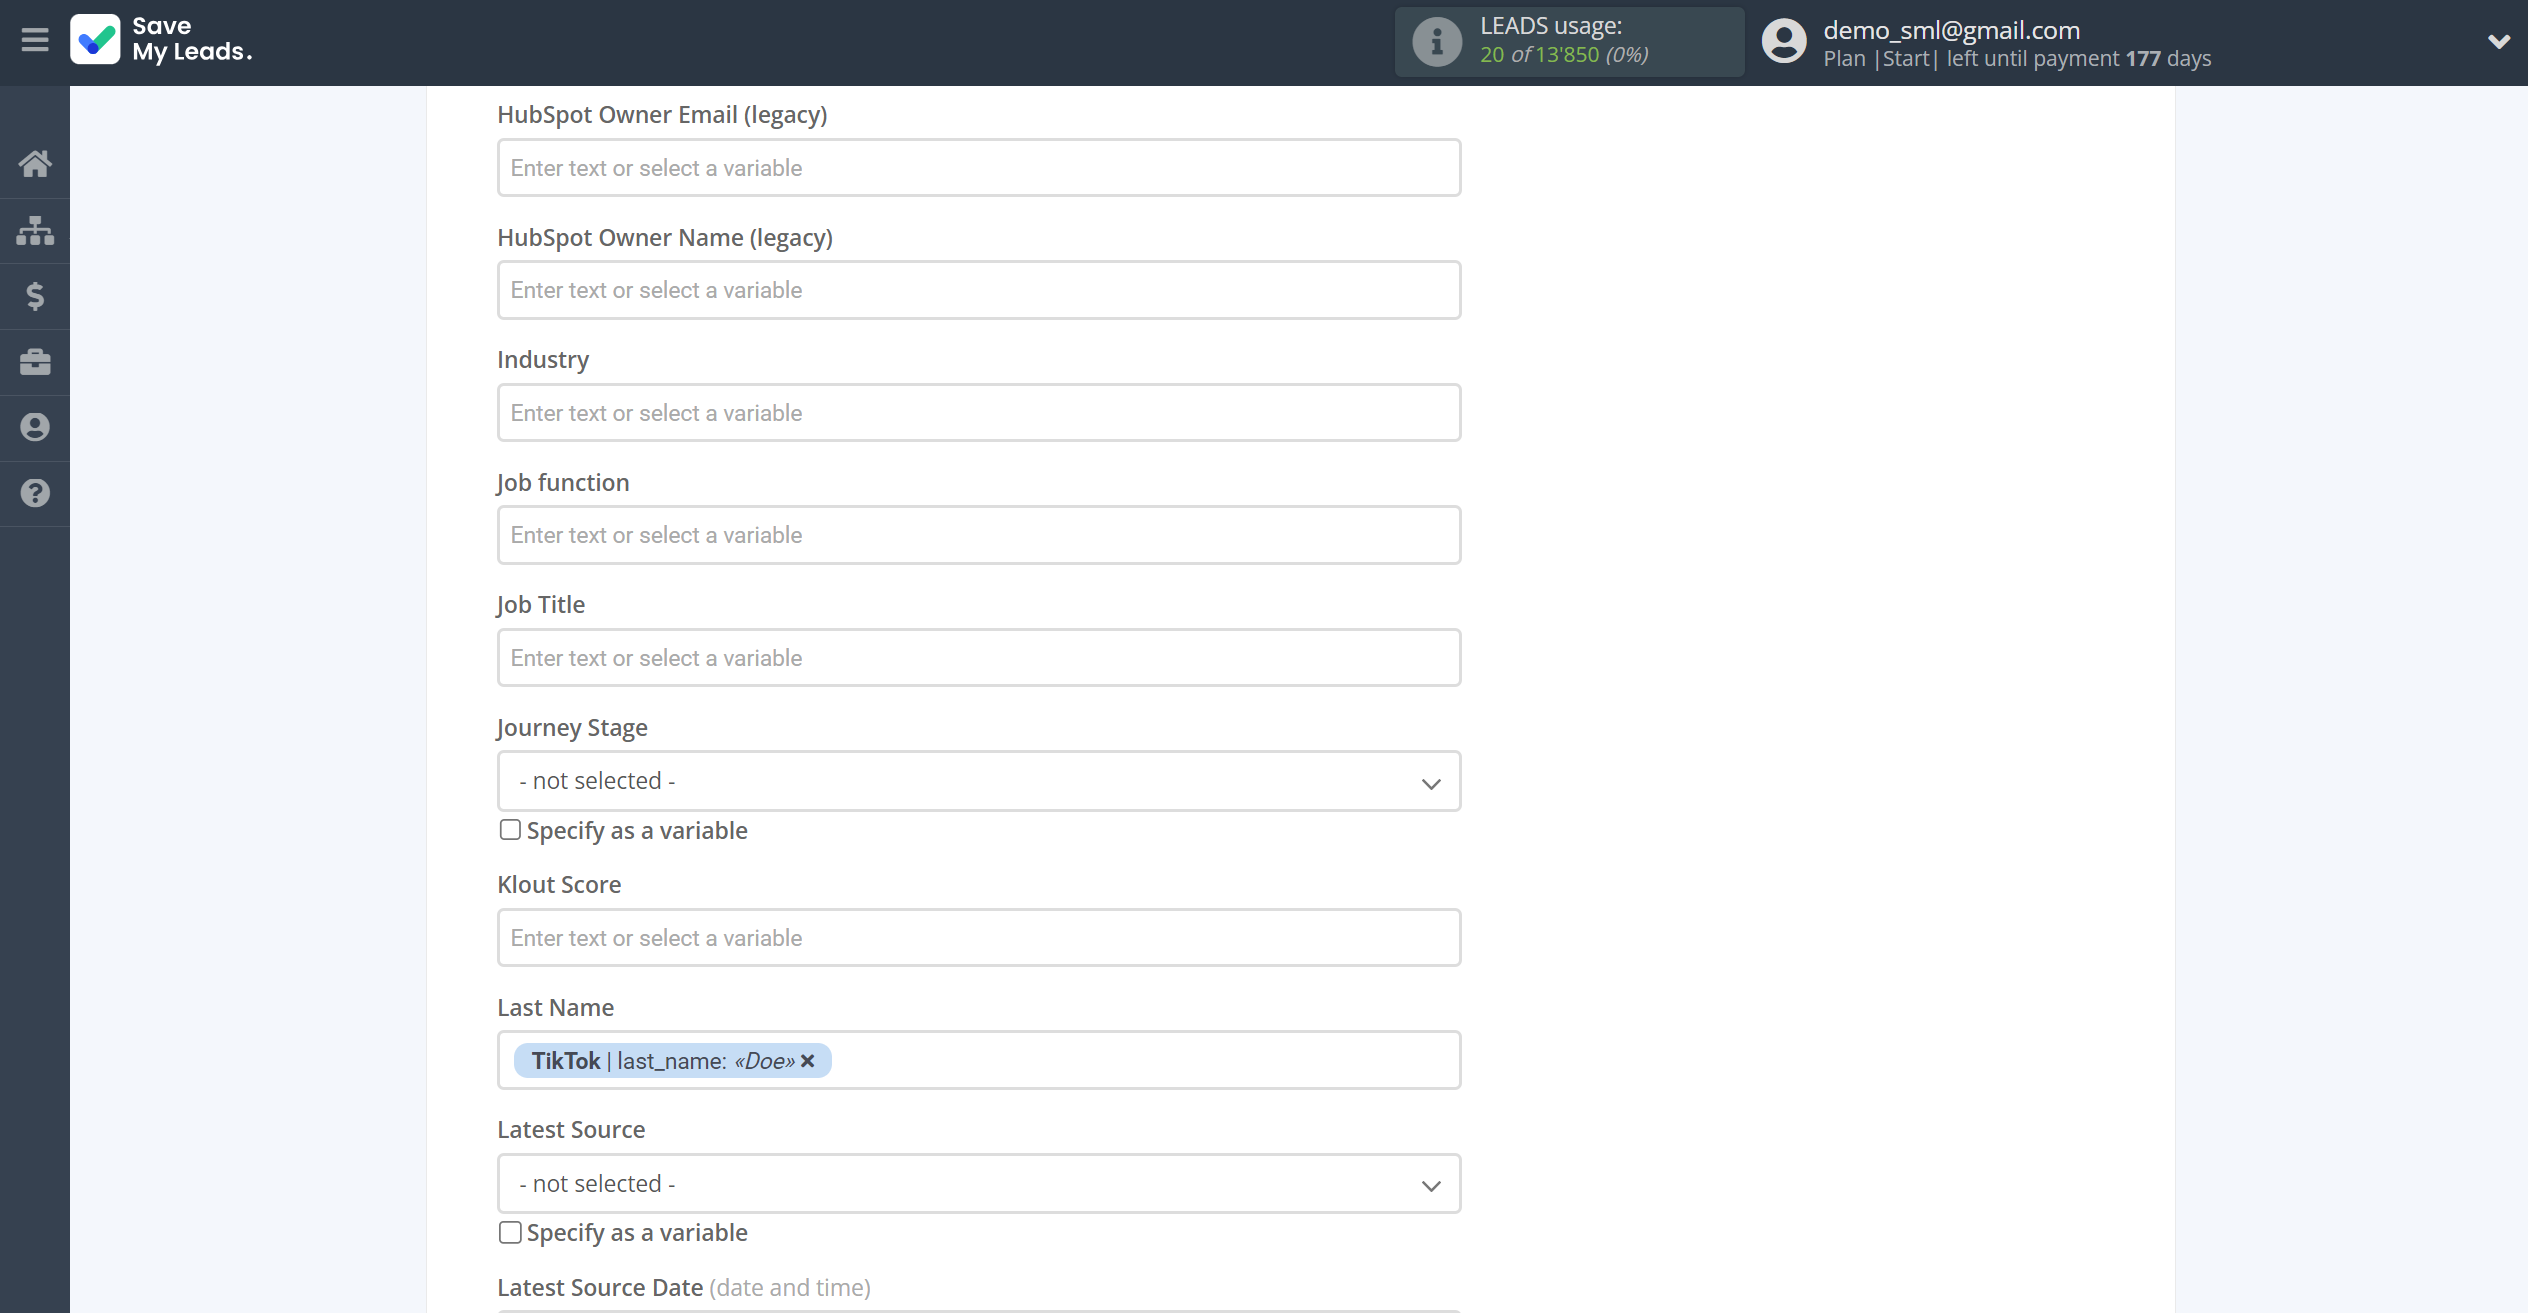Click the demo_sml@gmail.com account name
2528x1313 pixels.
pos(1951,30)
